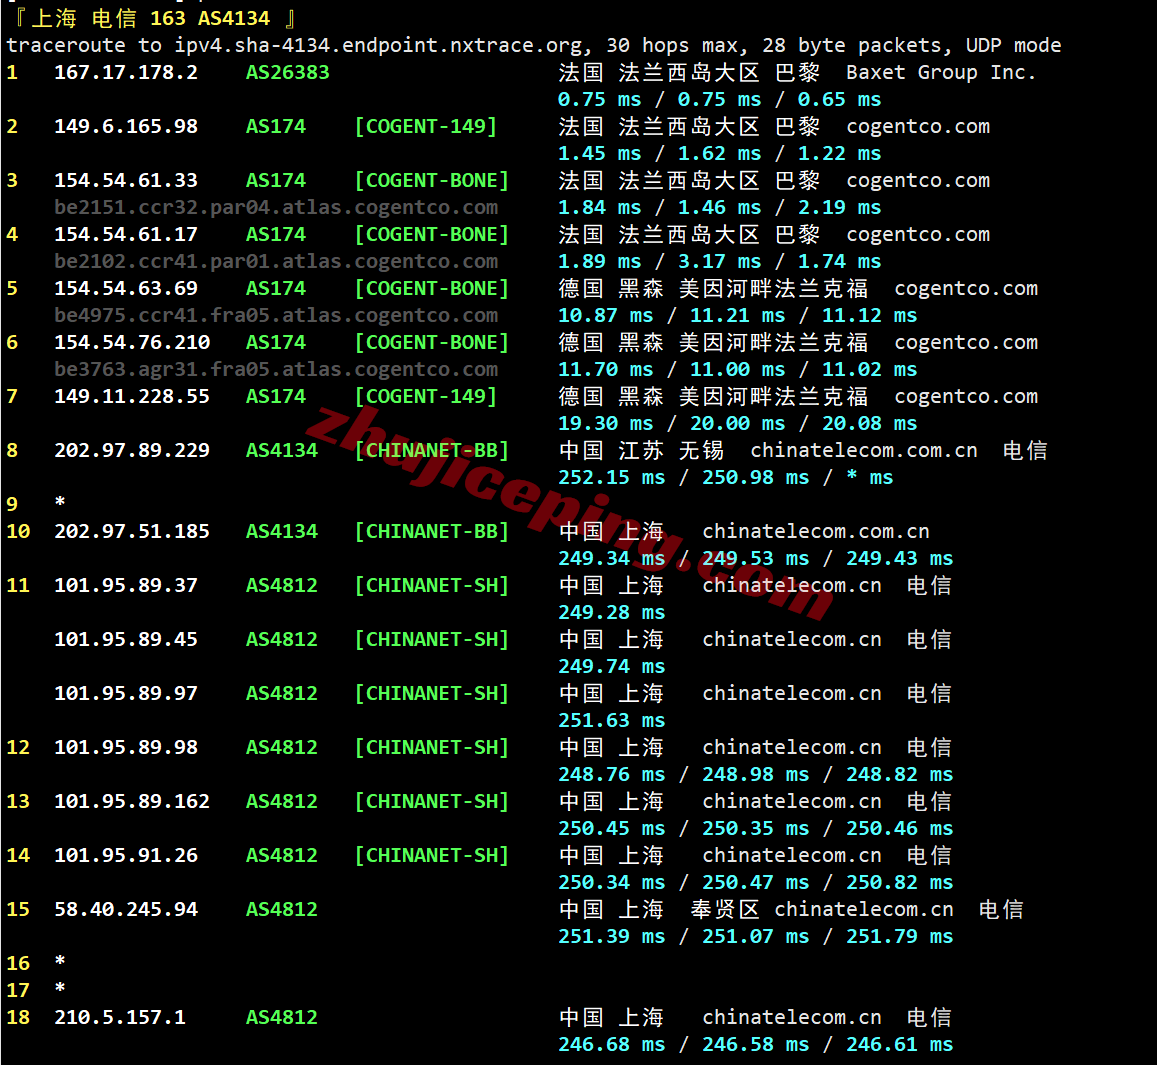Viewport: 1157px width, 1065px height.
Task: Click IP address 101.95.89.162
Action: [132, 801]
